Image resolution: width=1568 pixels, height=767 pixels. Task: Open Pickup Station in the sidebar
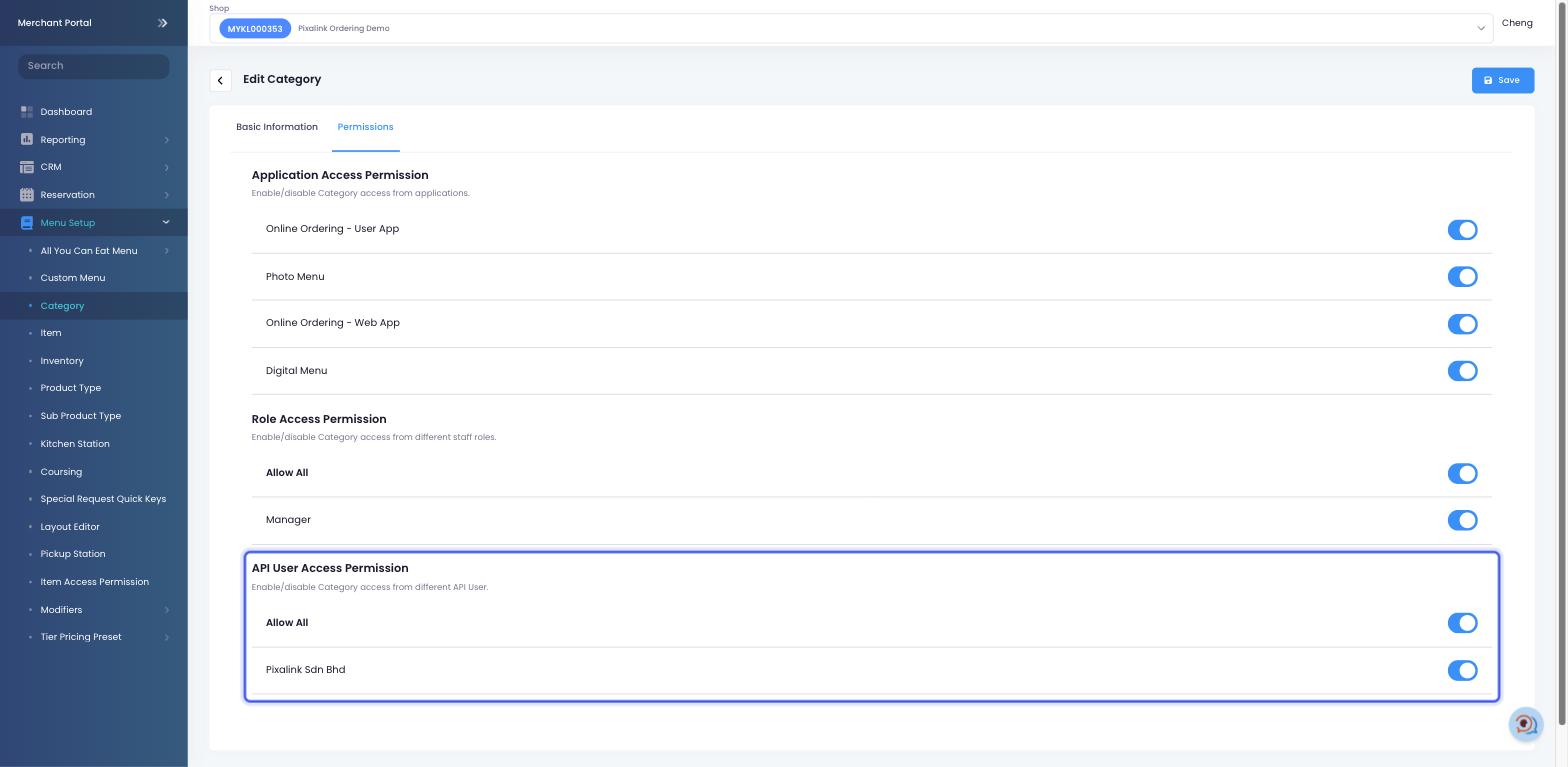[x=73, y=554]
